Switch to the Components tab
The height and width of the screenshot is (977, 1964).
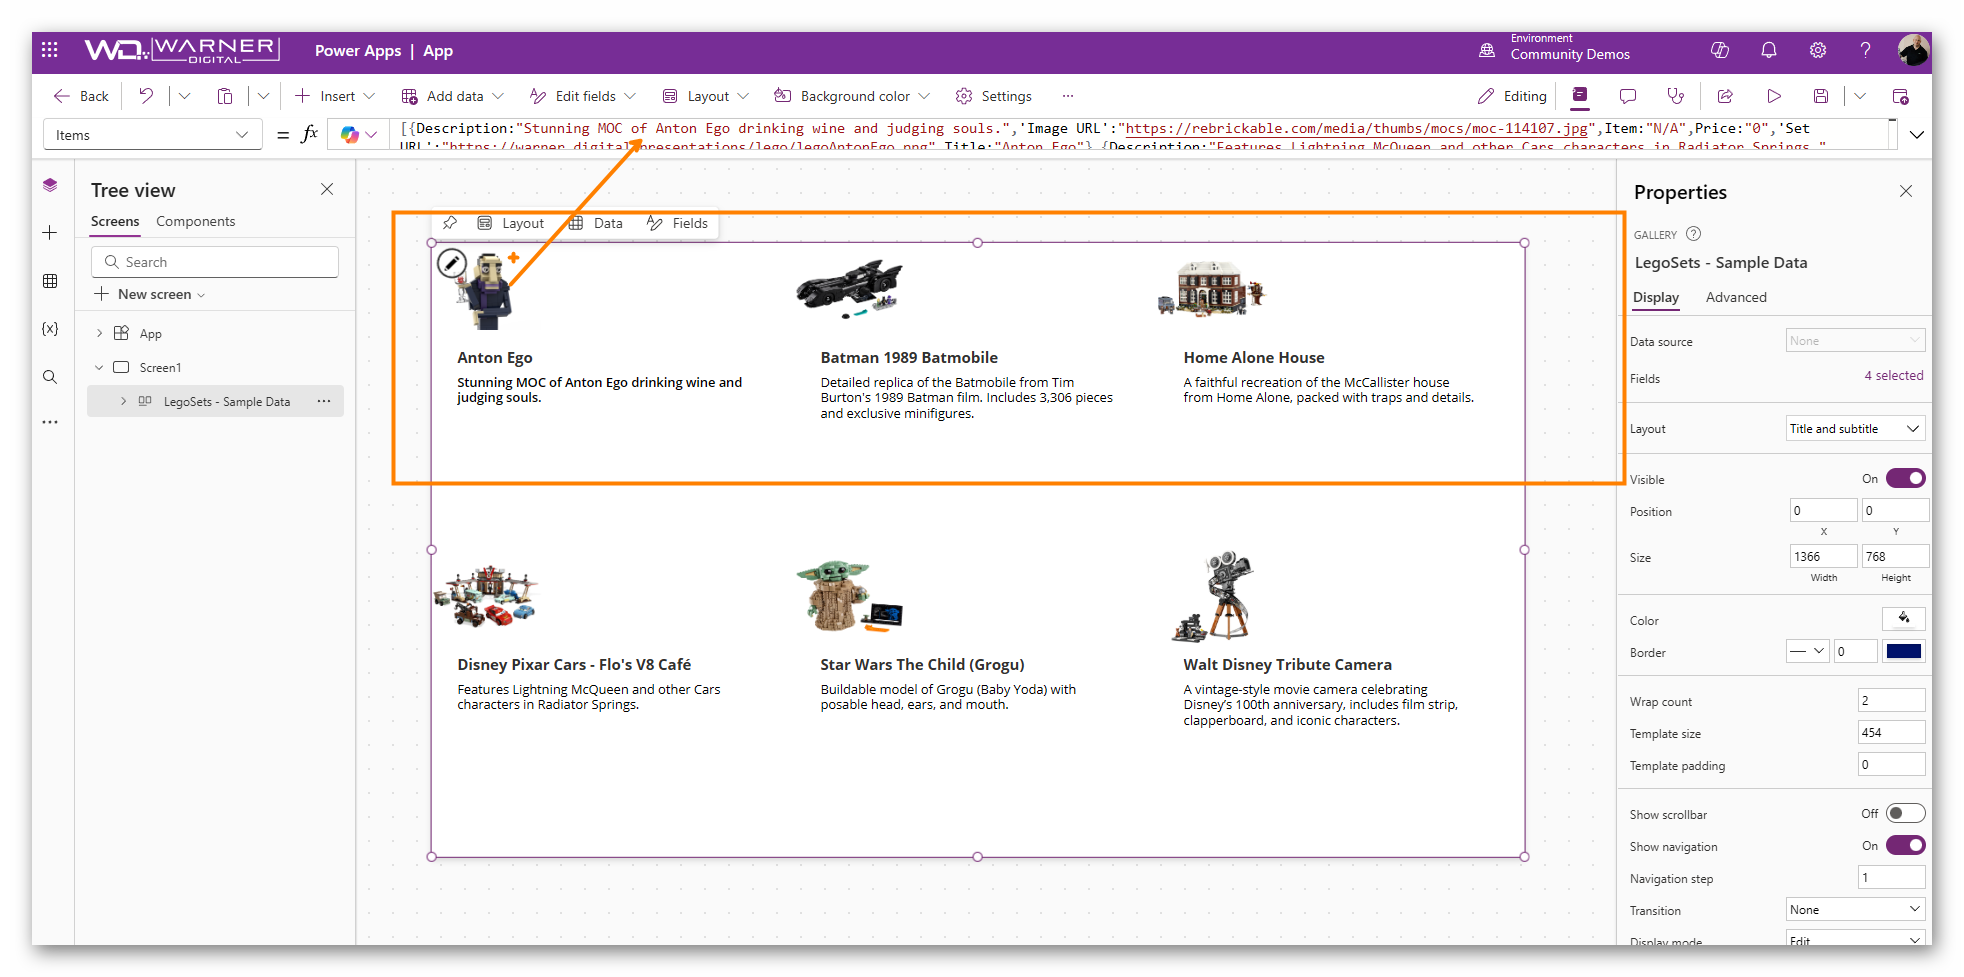pos(195,221)
